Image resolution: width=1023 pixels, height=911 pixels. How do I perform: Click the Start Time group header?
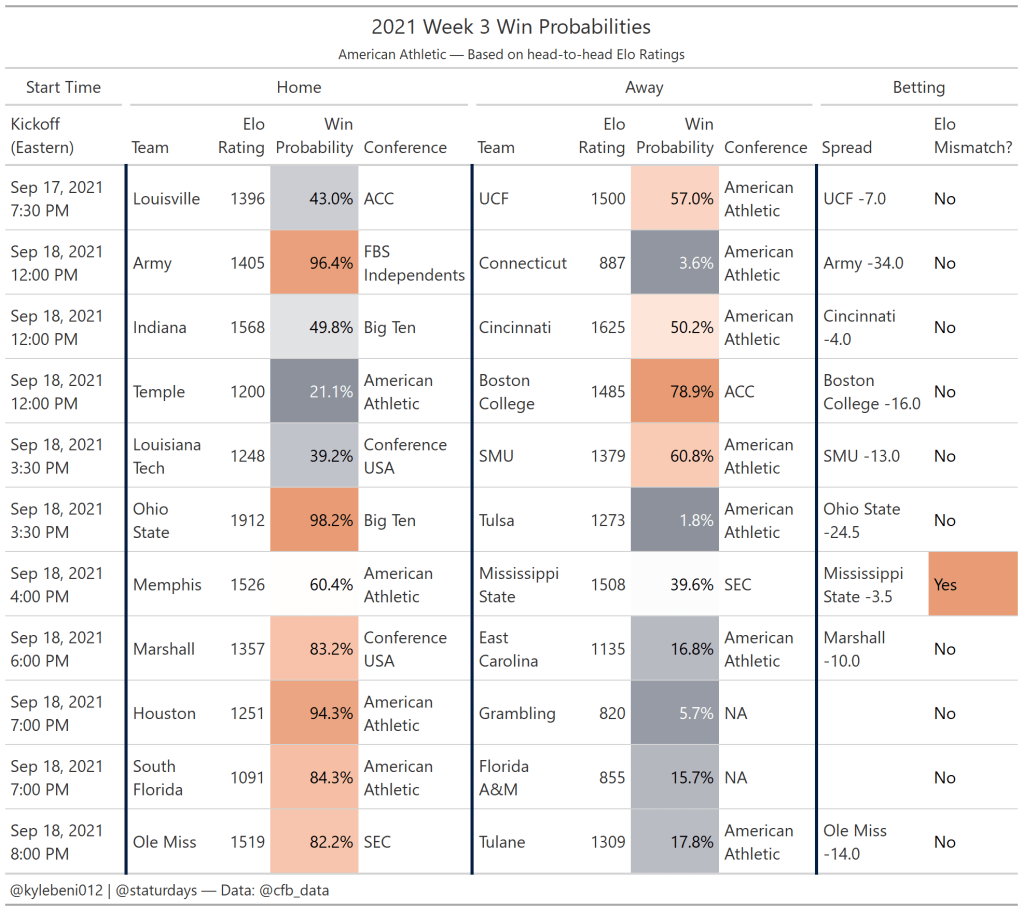coord(63,87)
